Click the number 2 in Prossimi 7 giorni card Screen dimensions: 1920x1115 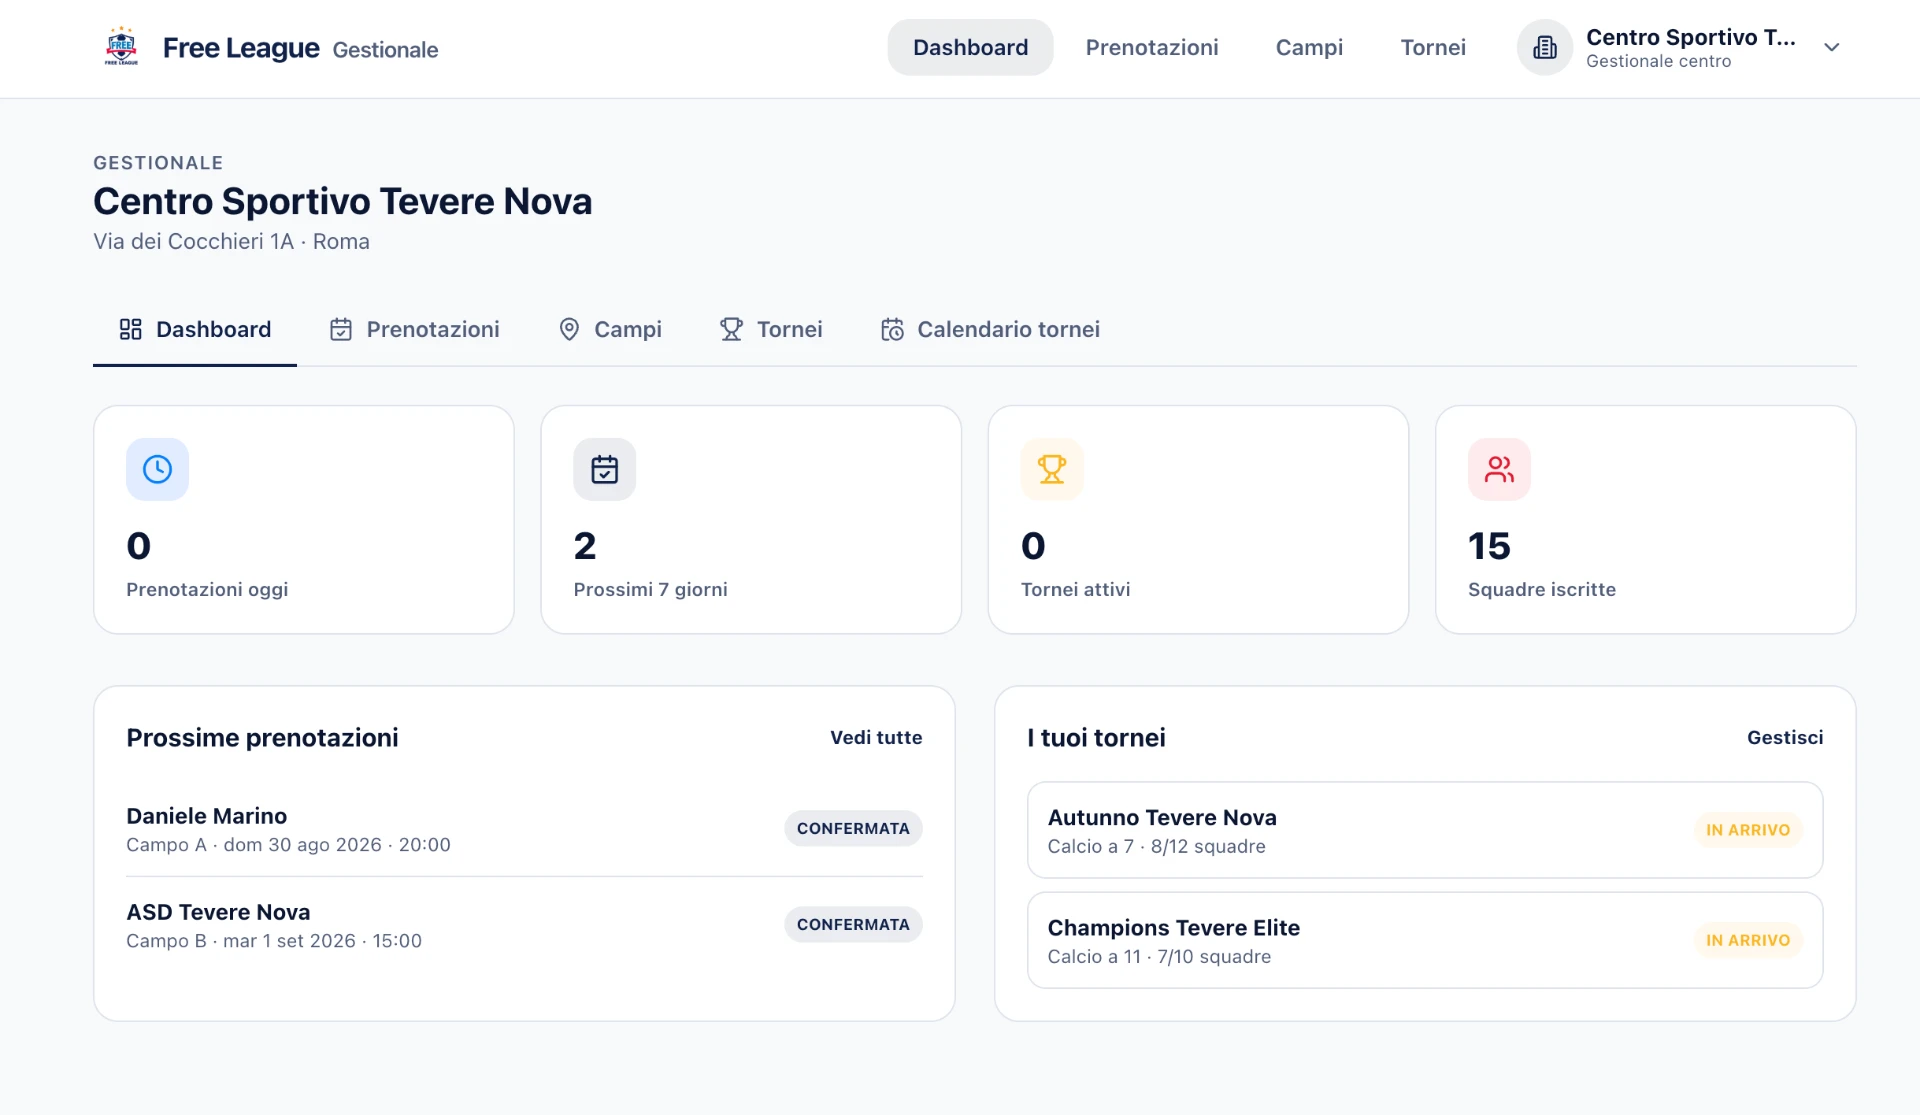[x=585, y=546]
